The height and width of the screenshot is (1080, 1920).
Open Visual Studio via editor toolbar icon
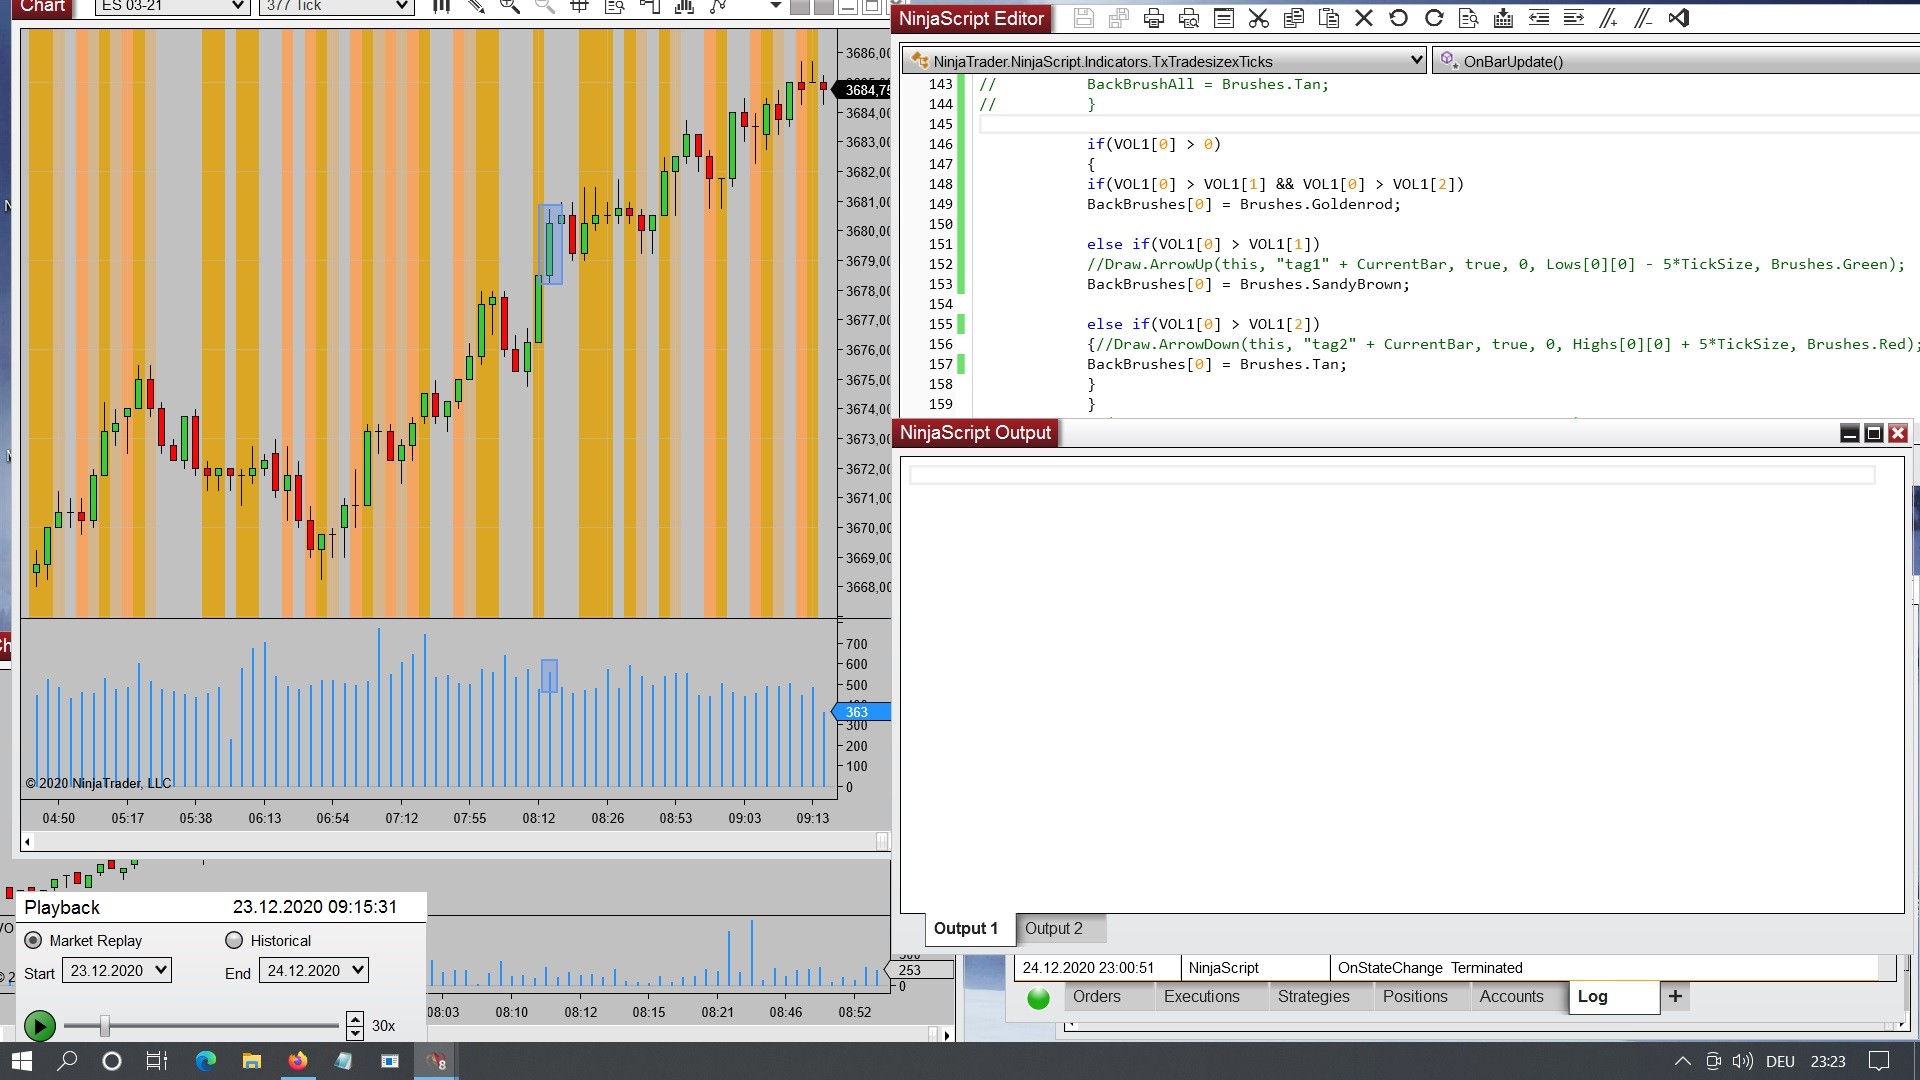coord(1679,18)
